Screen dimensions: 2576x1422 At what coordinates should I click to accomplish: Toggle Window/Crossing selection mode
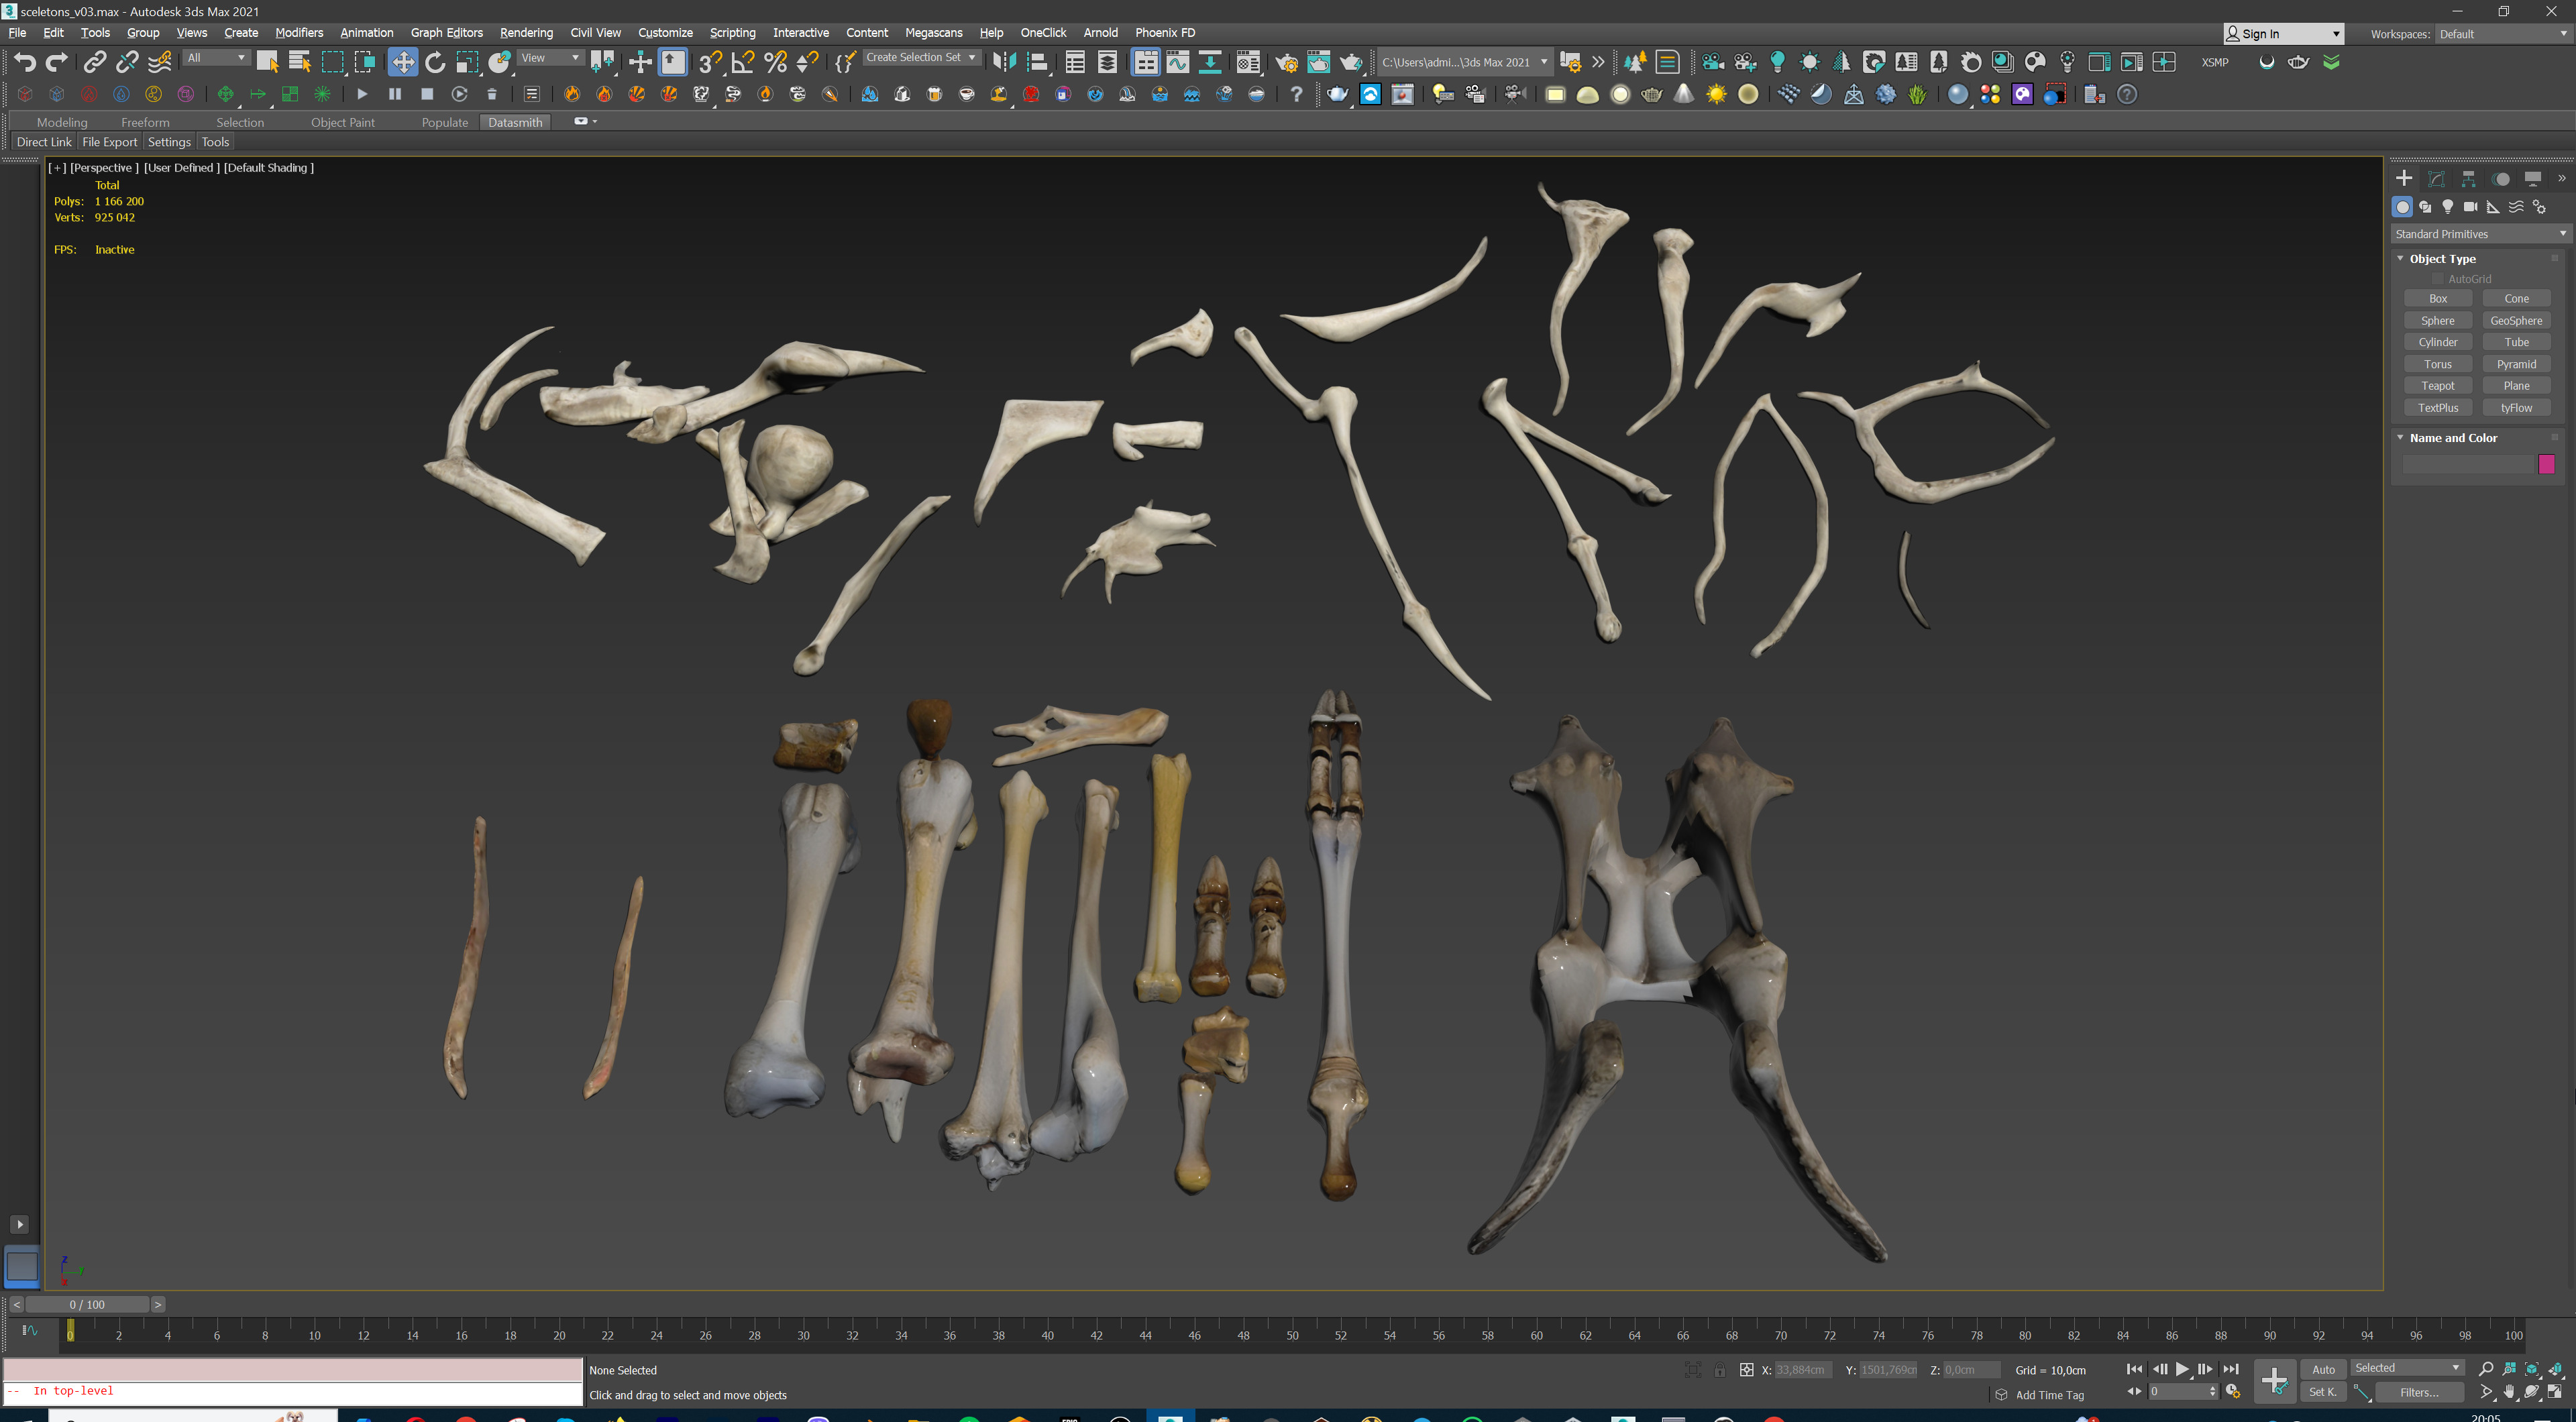[365, 62]
